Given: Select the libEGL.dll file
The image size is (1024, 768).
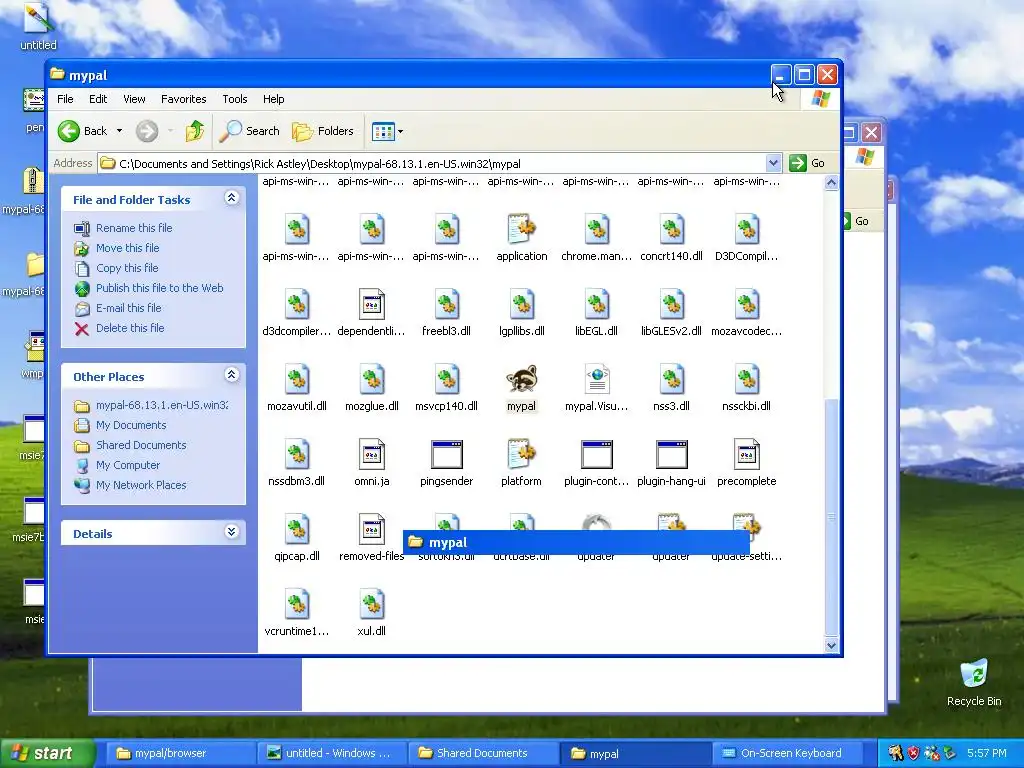Looking at the screenshot, I should click(x=596, y=304).
